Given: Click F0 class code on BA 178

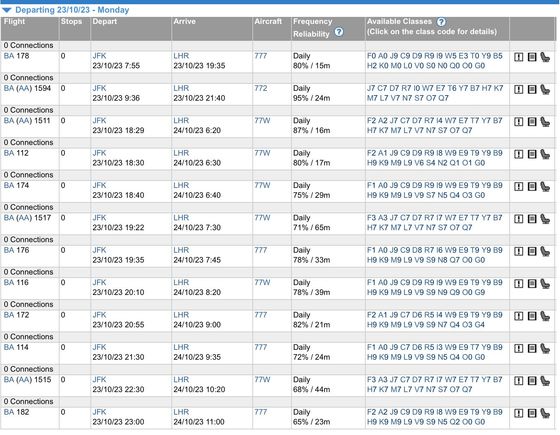Looking at the screenshot, I should click(x=371, y=56).
